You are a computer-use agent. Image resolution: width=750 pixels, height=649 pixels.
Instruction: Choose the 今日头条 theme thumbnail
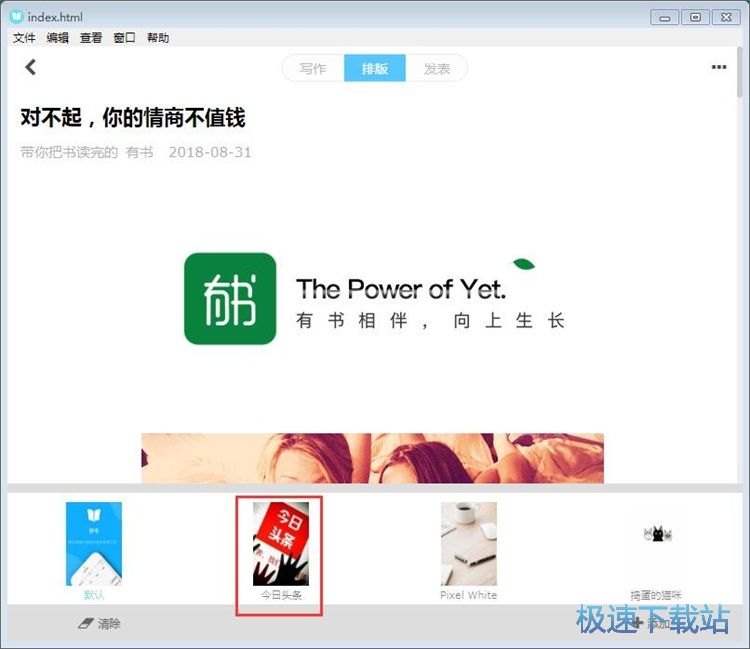click(281, 544)
